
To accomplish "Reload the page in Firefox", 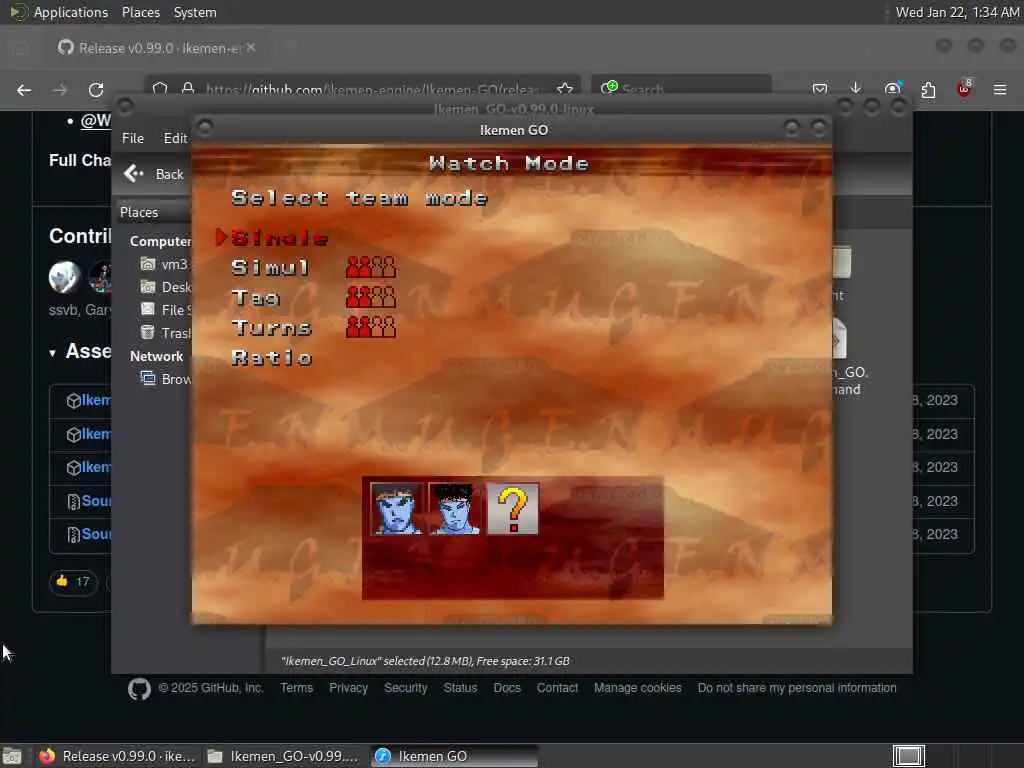I will pyautogui.click(x=96, y=90).
